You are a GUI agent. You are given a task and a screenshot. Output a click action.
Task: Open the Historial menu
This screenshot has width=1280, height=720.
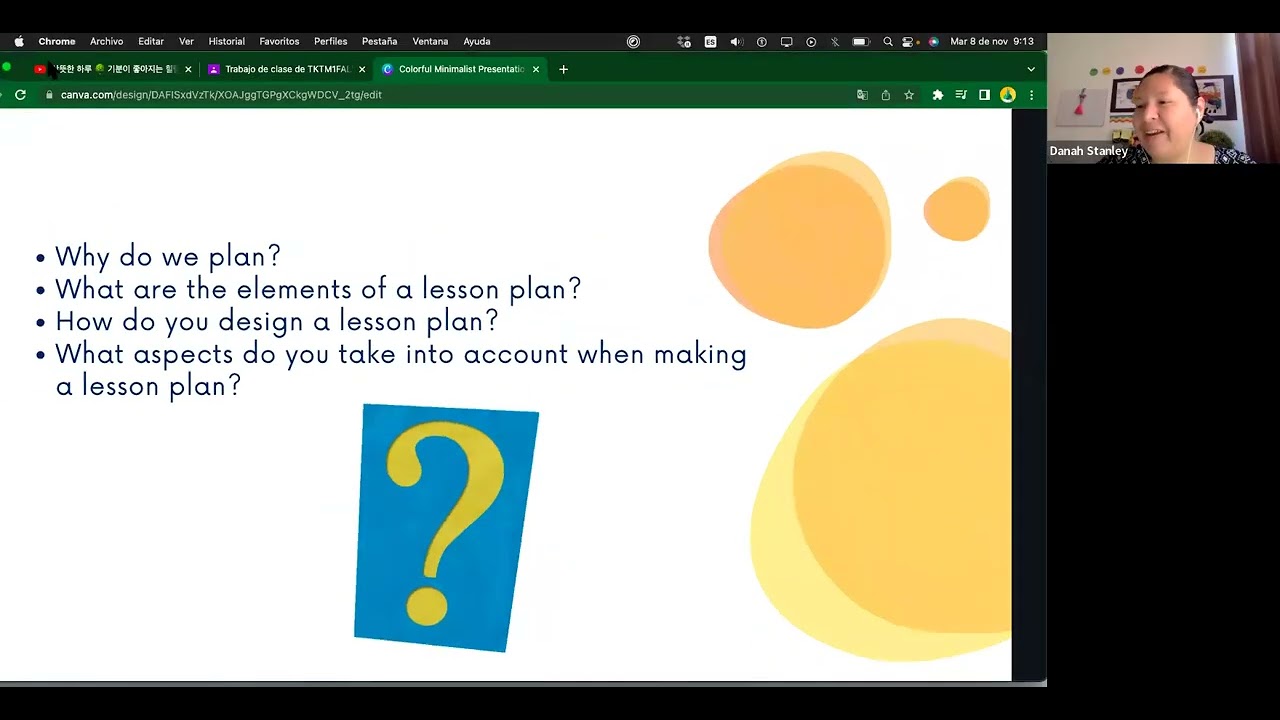point(227,41)
